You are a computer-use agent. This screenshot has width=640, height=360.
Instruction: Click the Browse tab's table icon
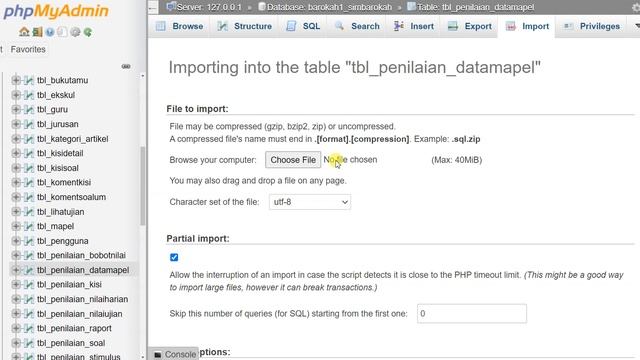pos(161,26)
